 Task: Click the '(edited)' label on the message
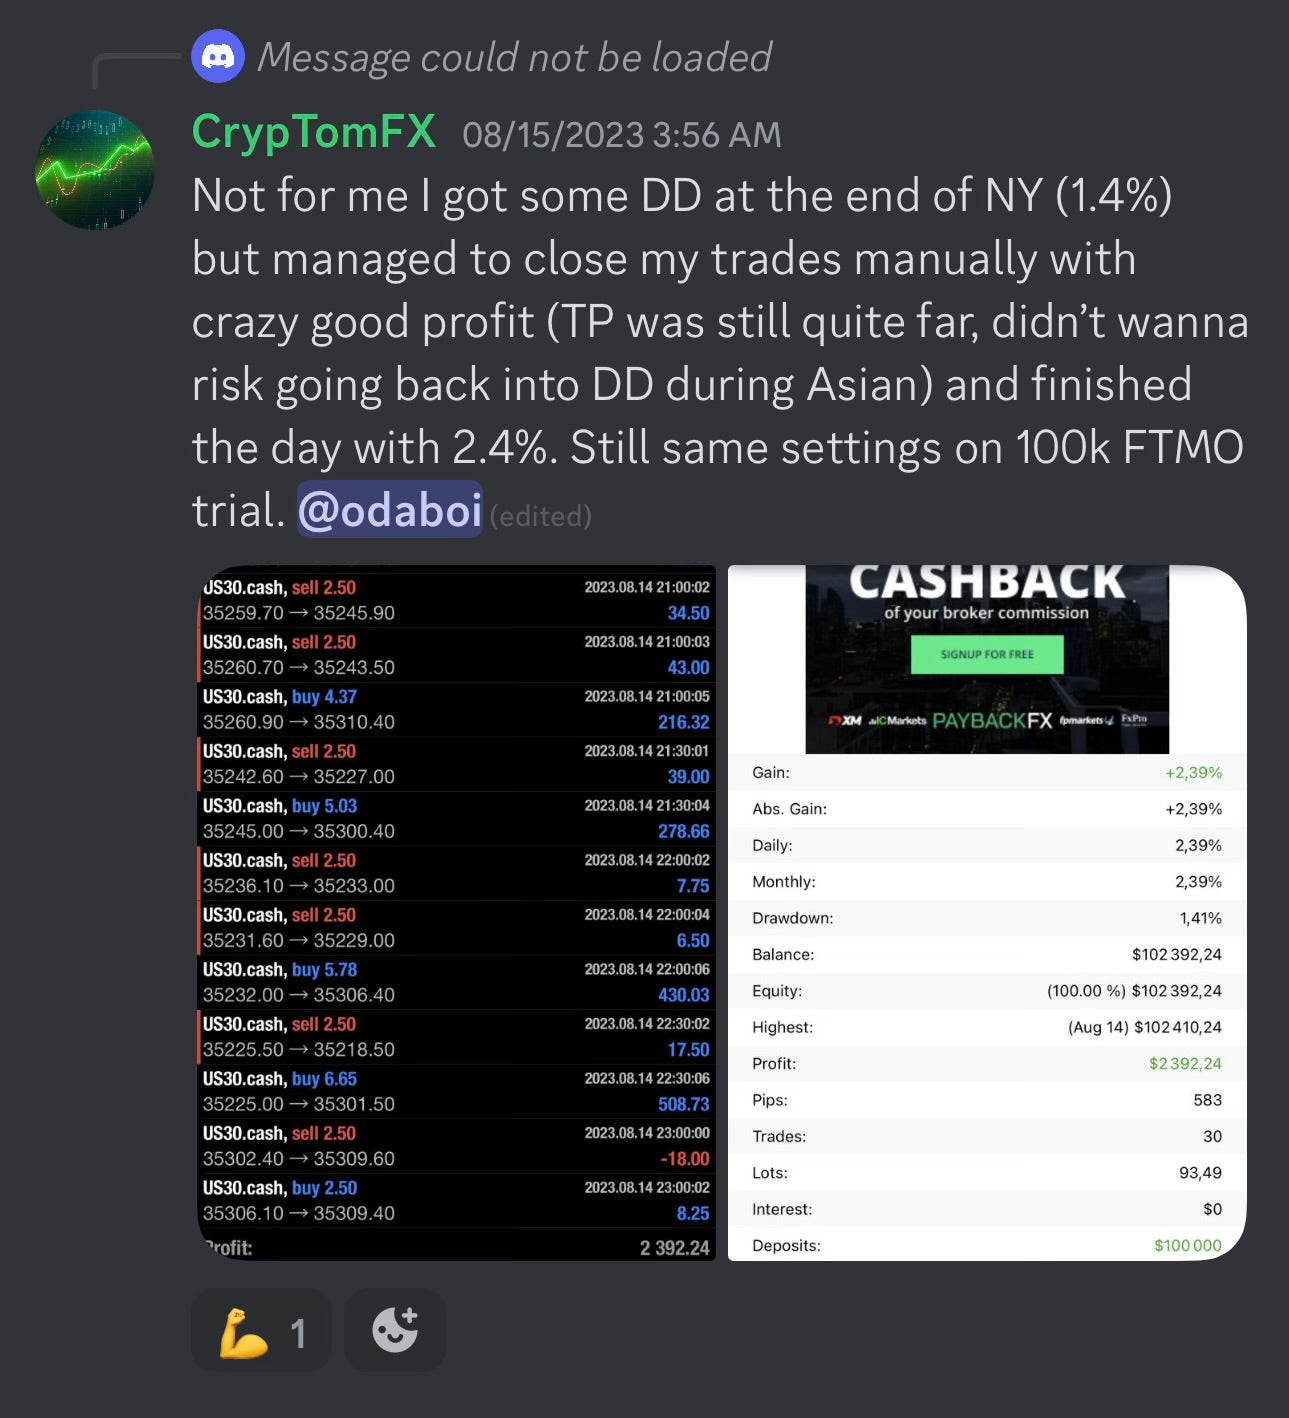(541, 516)
